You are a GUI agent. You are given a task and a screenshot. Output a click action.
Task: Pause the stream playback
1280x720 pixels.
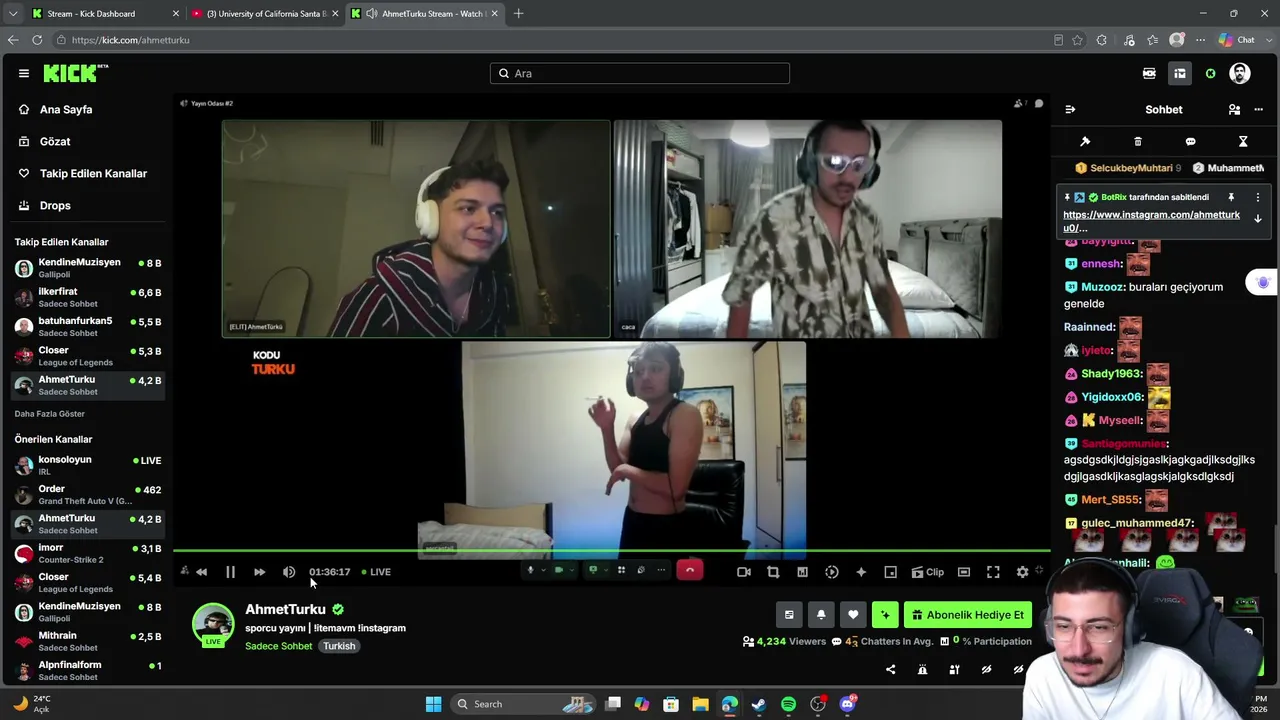(230, 572)
